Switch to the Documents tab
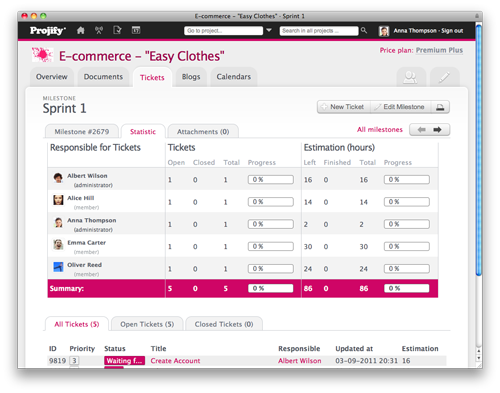The image size is (500, 393). (103, 77)
